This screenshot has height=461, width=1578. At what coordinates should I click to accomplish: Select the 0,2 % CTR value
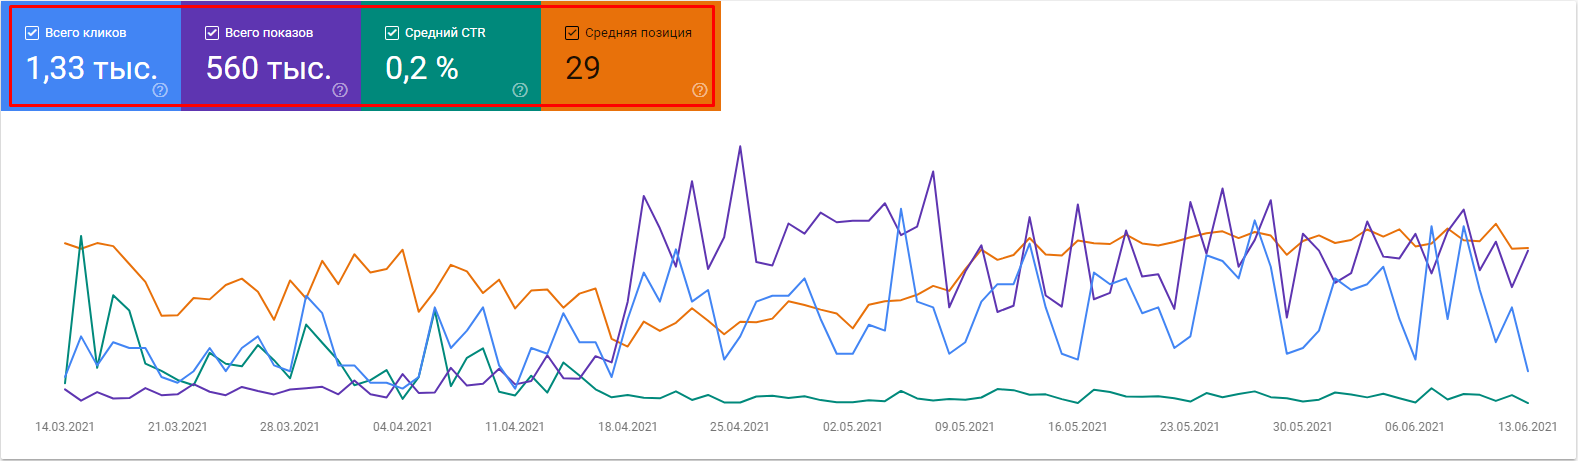coord(422,68)
